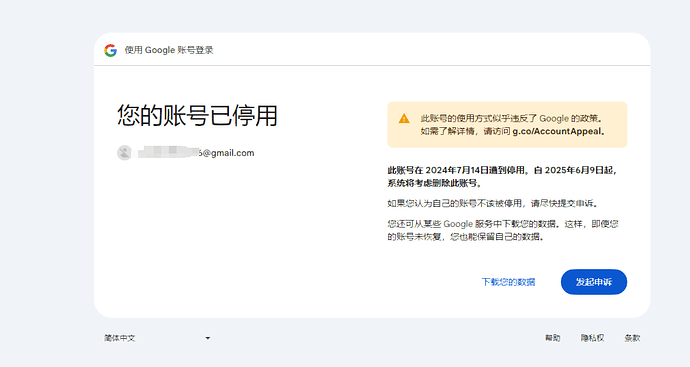Click the 请尽快提交申诉 paragraph
The image size is (690, 367).
[493, 203]
